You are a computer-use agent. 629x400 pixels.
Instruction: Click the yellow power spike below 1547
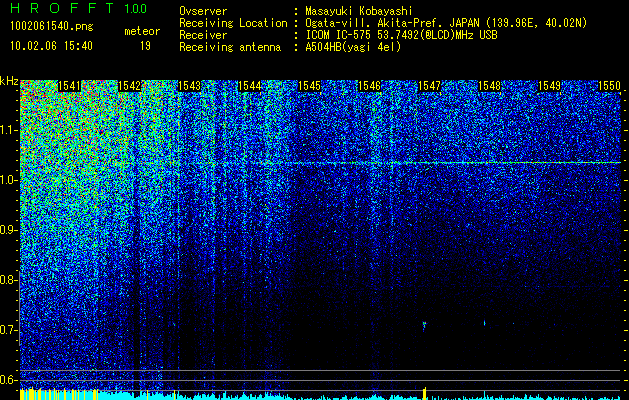tap(425, 394)
